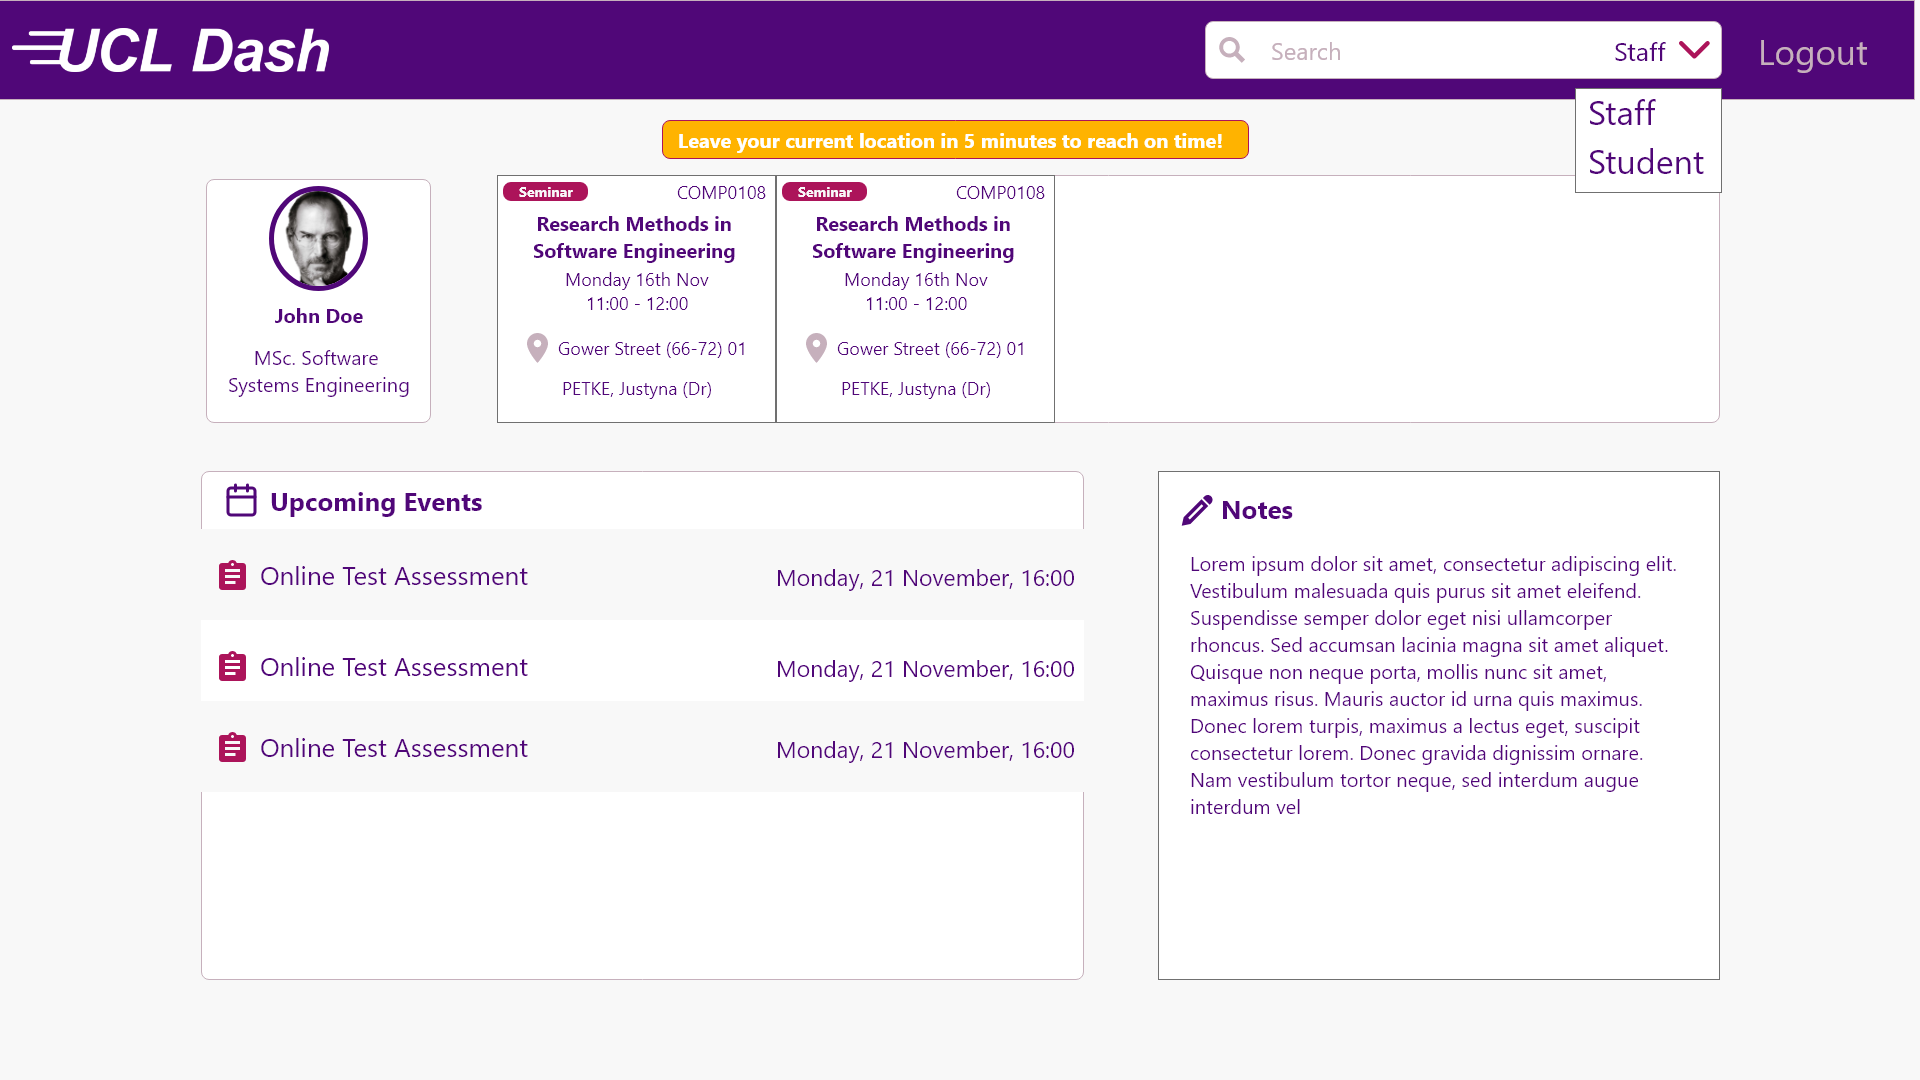This screenshot has height=1080, width=1920.
Task: Click third Online Test Assessment clipboard icon
Action: click(x=232, y=748)
